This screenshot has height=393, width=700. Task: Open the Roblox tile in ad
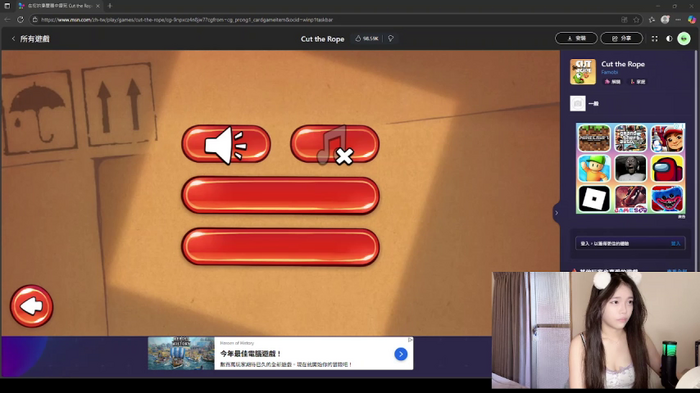point(594,199)
